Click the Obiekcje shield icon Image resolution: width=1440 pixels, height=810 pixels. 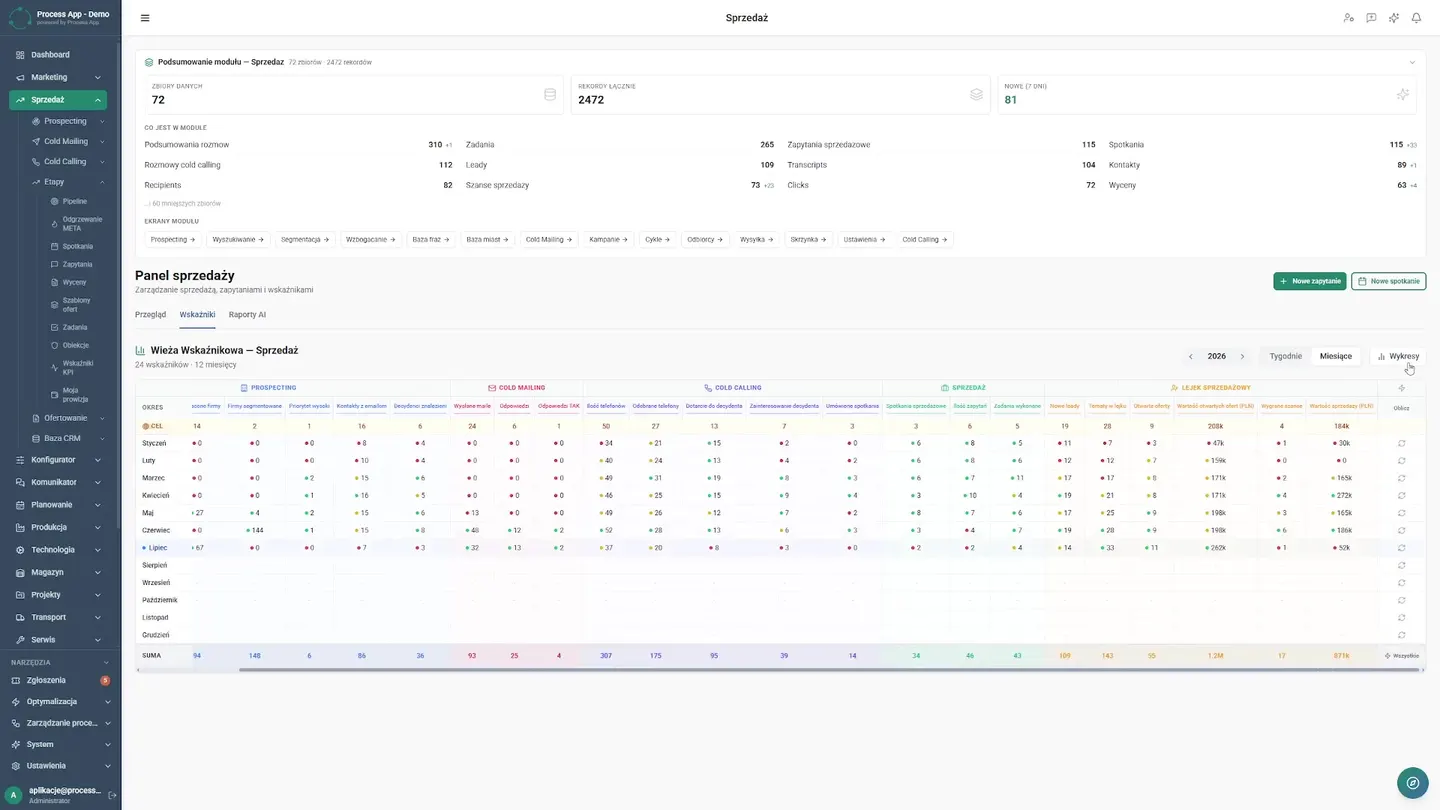pyautogui.click(x=54, y=345)
